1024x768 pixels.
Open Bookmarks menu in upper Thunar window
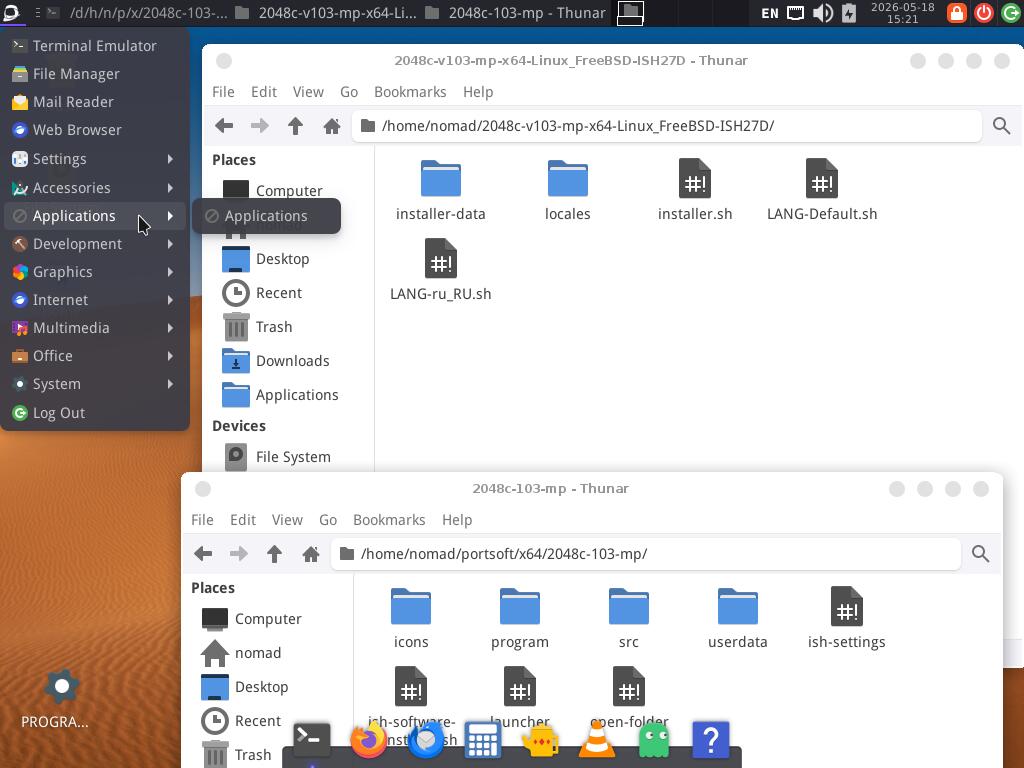click(x=410, y=92)
